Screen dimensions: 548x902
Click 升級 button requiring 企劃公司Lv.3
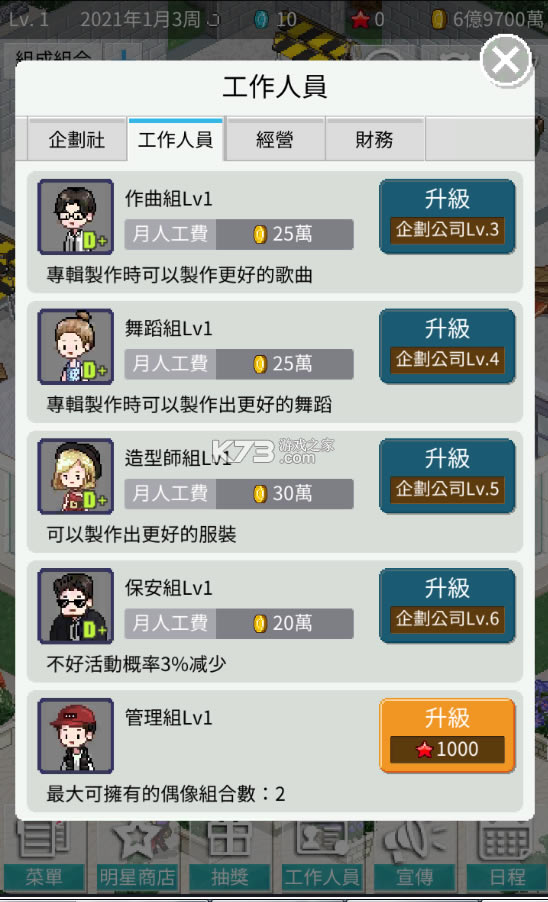tap(447, 217)
